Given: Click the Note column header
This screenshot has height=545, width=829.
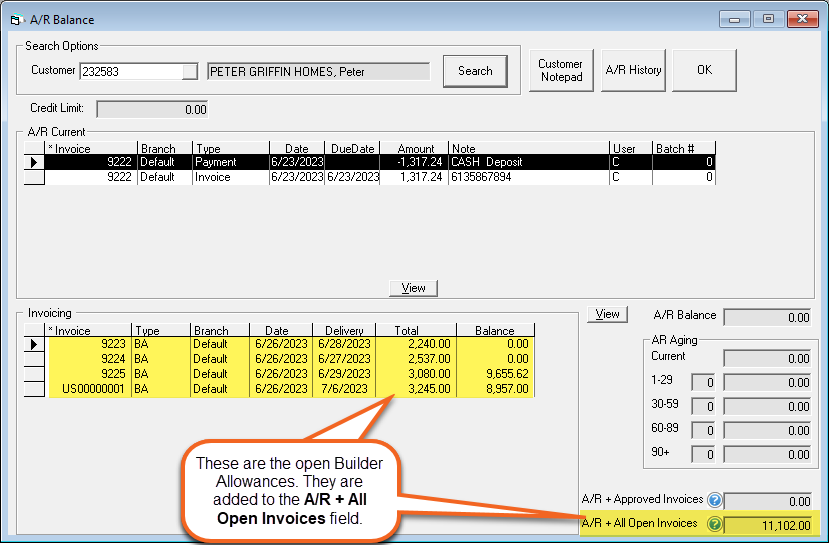Looking at the screenshot, I should (529, 148).
